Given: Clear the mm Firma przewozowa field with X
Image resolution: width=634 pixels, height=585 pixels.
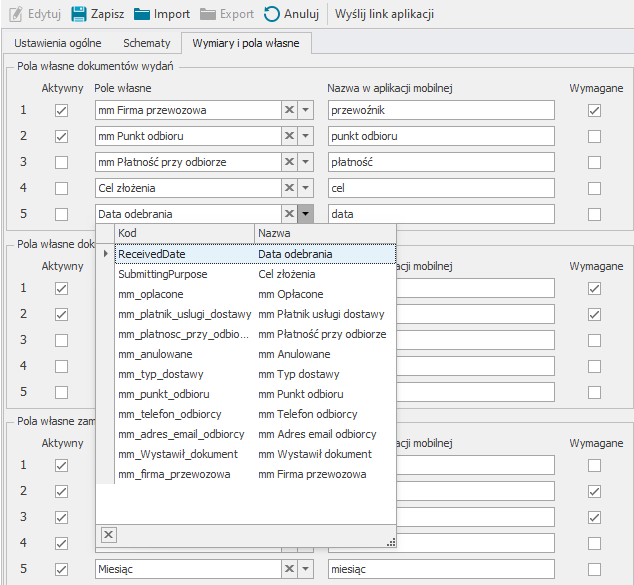Looking at the screenshot, I should pos(288,110).
